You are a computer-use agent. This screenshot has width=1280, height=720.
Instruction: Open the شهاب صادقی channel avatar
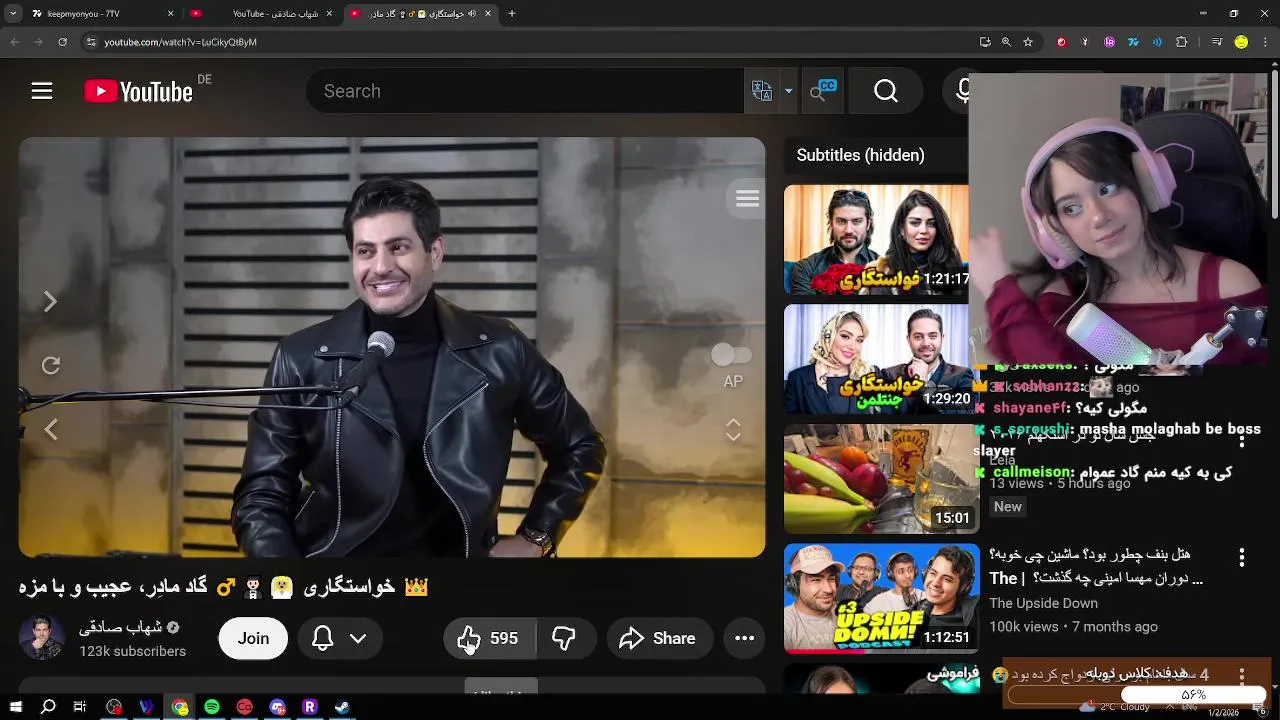pyautogui.click(x=42, y=638)
